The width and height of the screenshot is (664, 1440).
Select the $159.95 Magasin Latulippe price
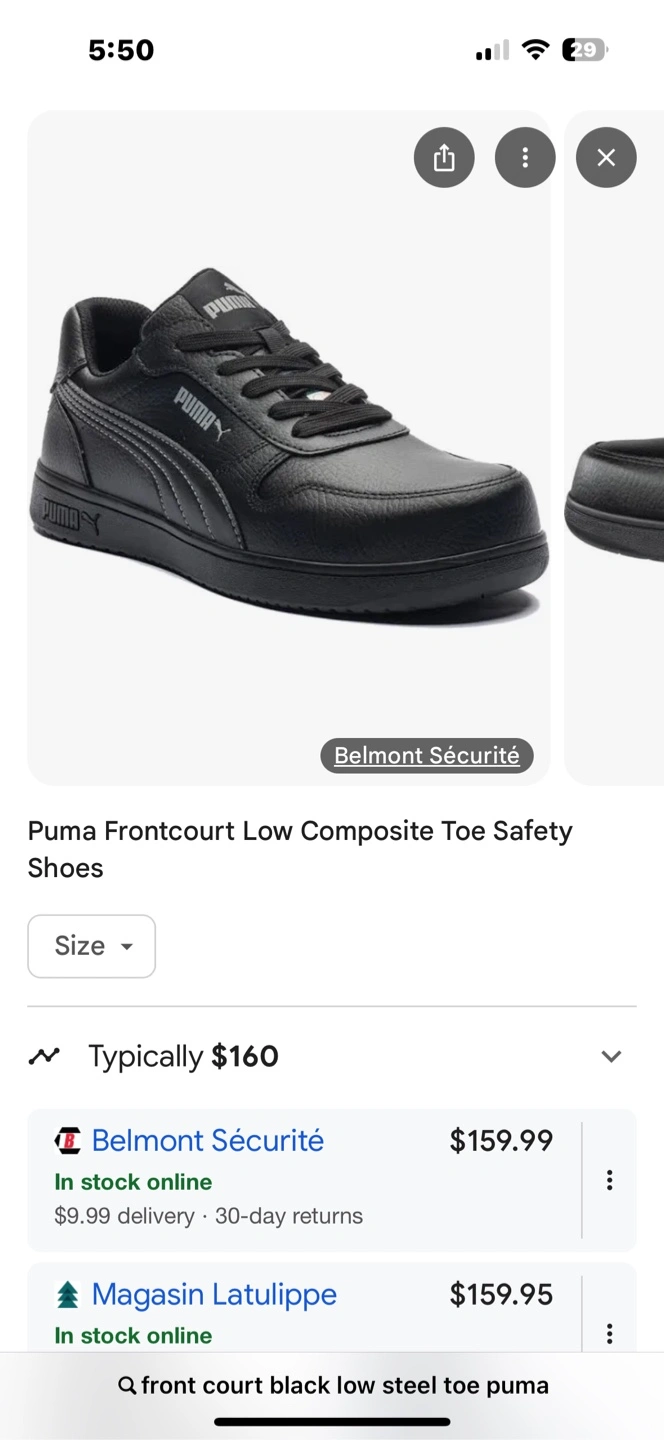point(501,1295)
